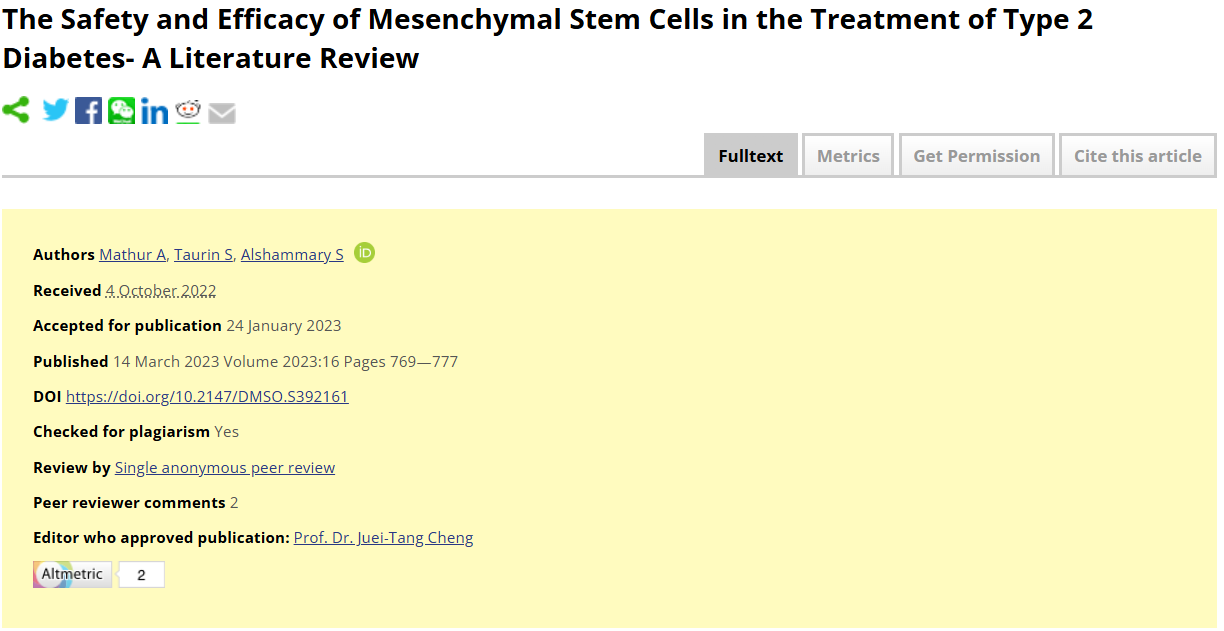Email this article via envelope icon
Image resolution: width=1224 pixels, height=631 pixels.
point(222,113)
